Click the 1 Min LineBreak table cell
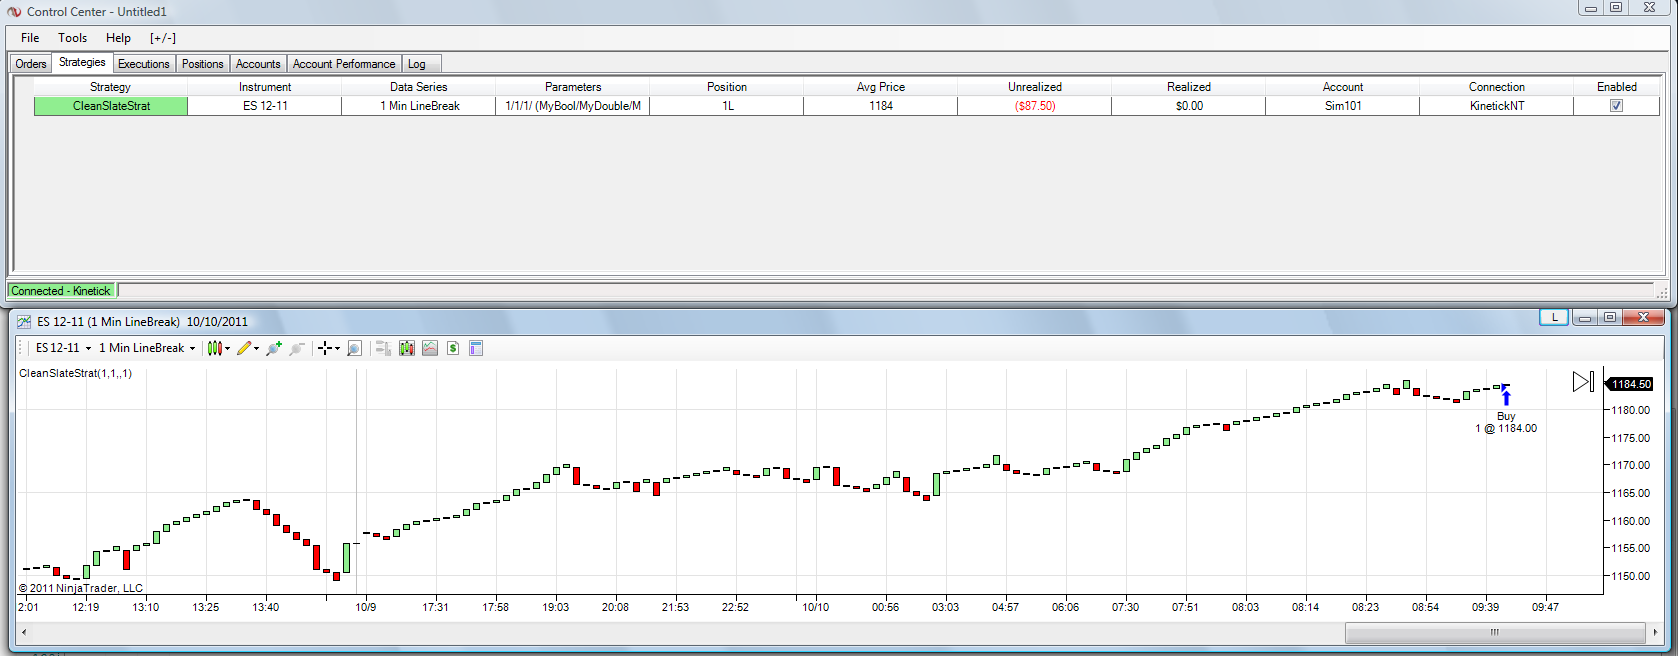 click(x=419, y=106)
